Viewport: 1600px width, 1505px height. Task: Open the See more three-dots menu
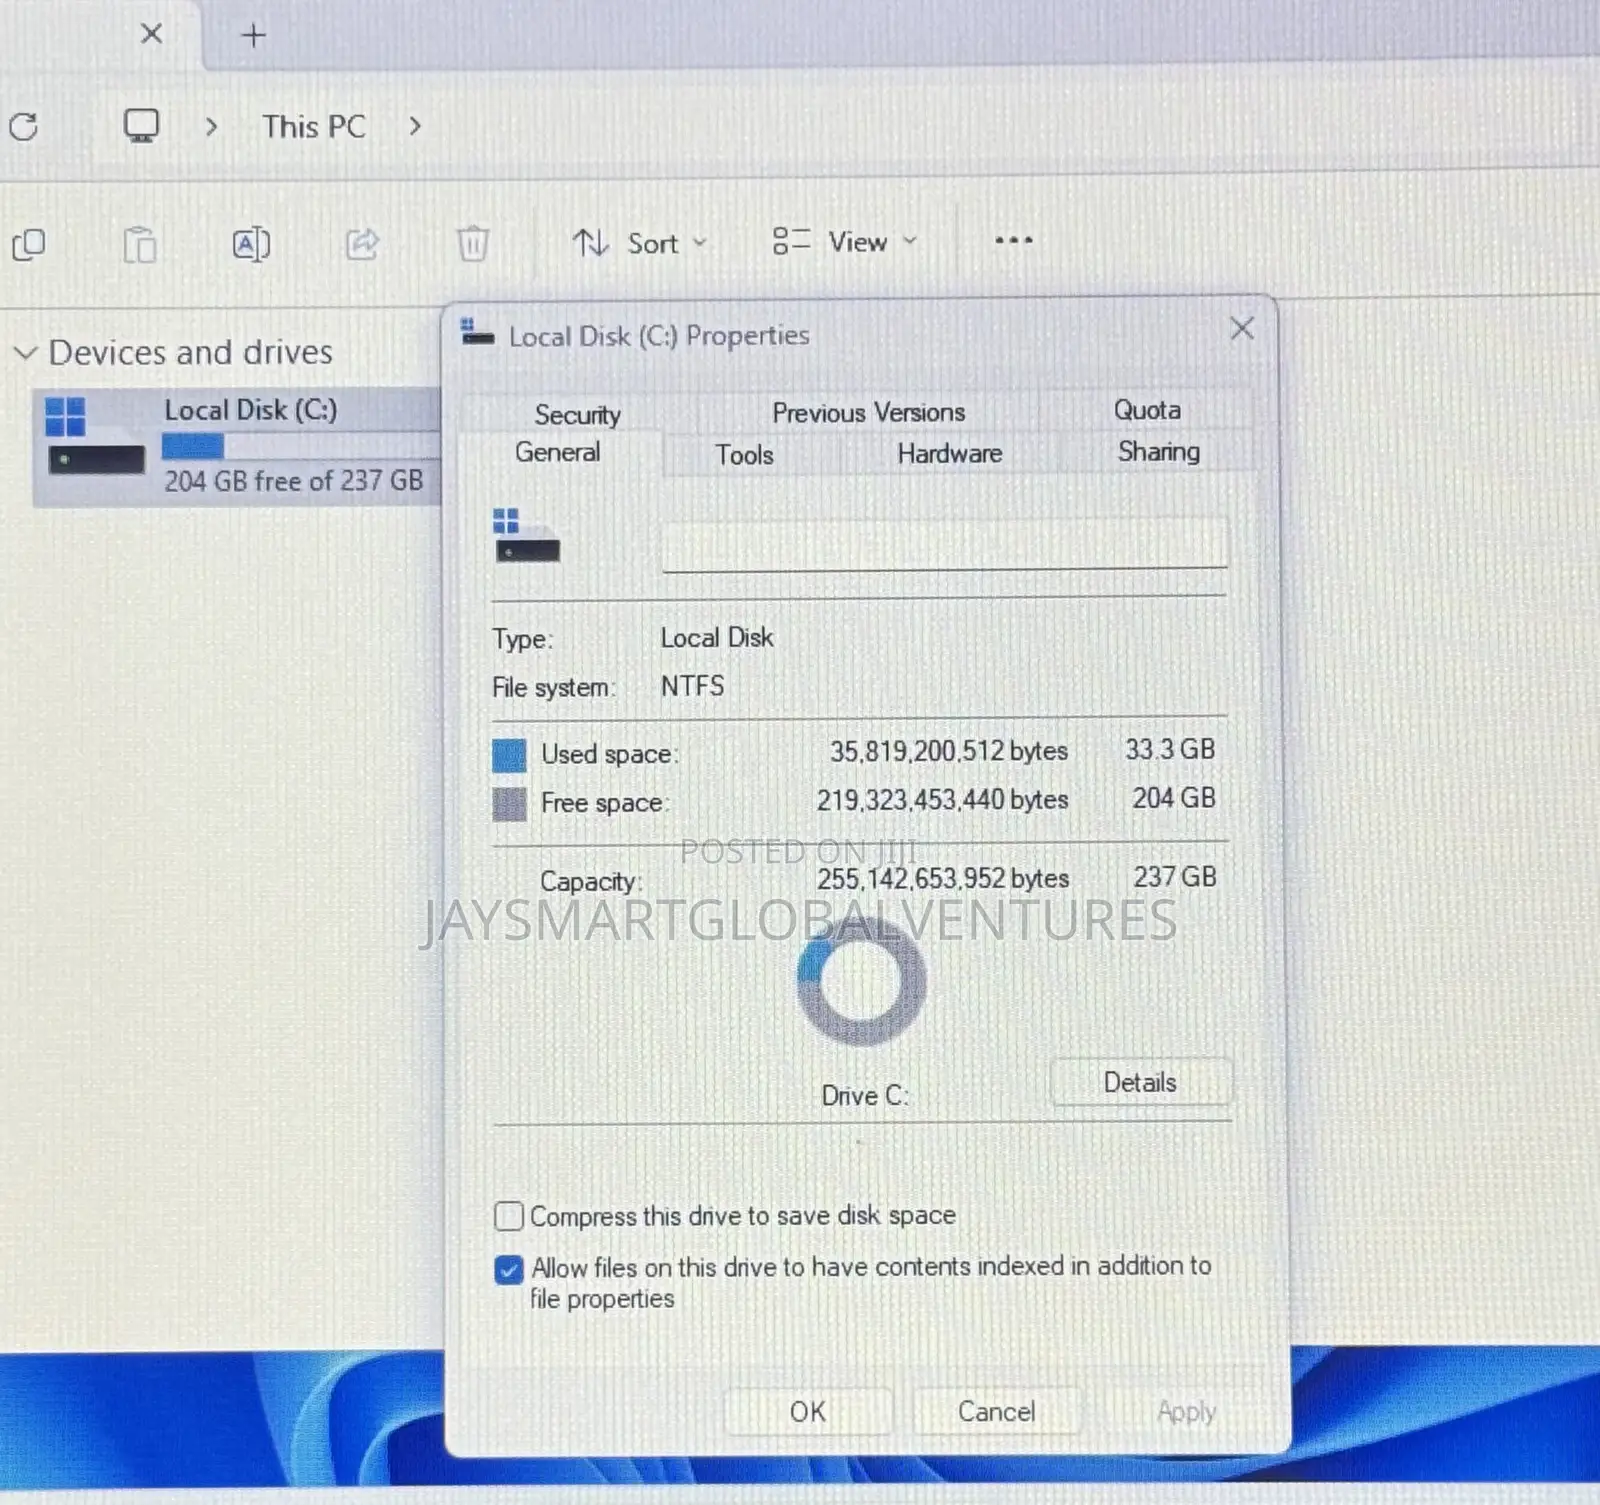coord(1013,241)
